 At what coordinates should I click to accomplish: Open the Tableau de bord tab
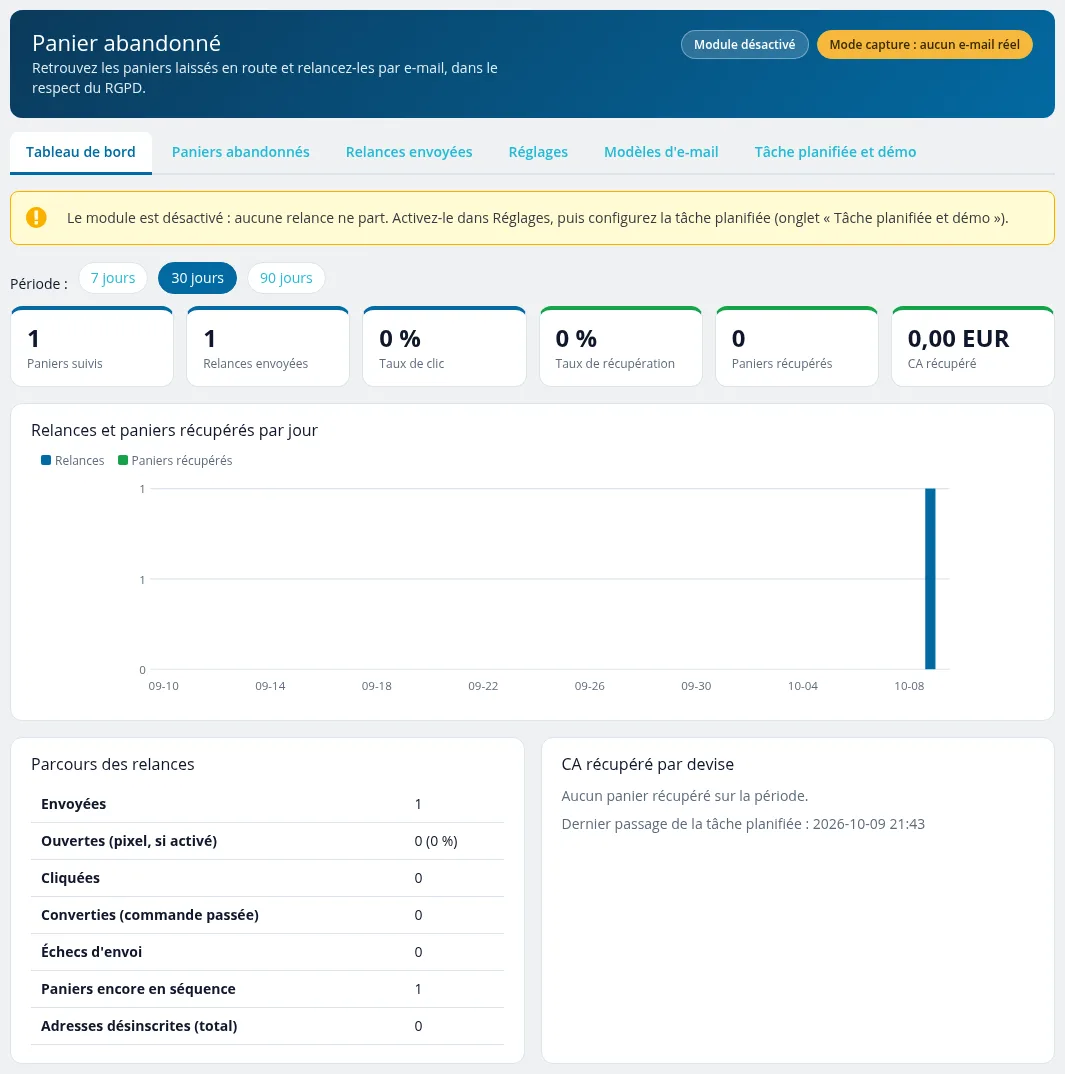click(x=81, y=152)
